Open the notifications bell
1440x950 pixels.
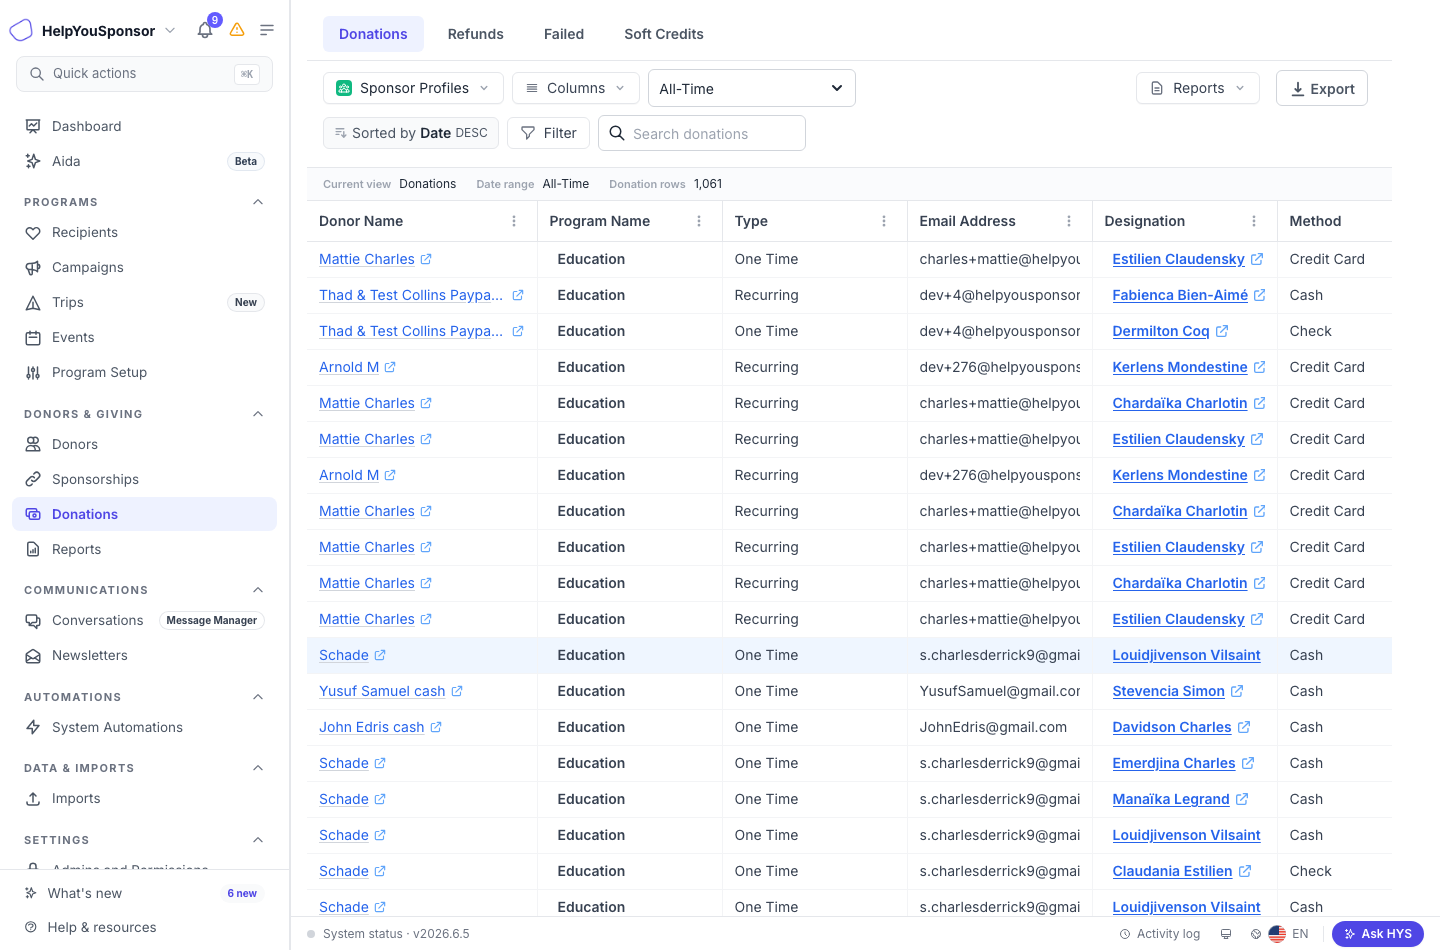click(205, 30)
